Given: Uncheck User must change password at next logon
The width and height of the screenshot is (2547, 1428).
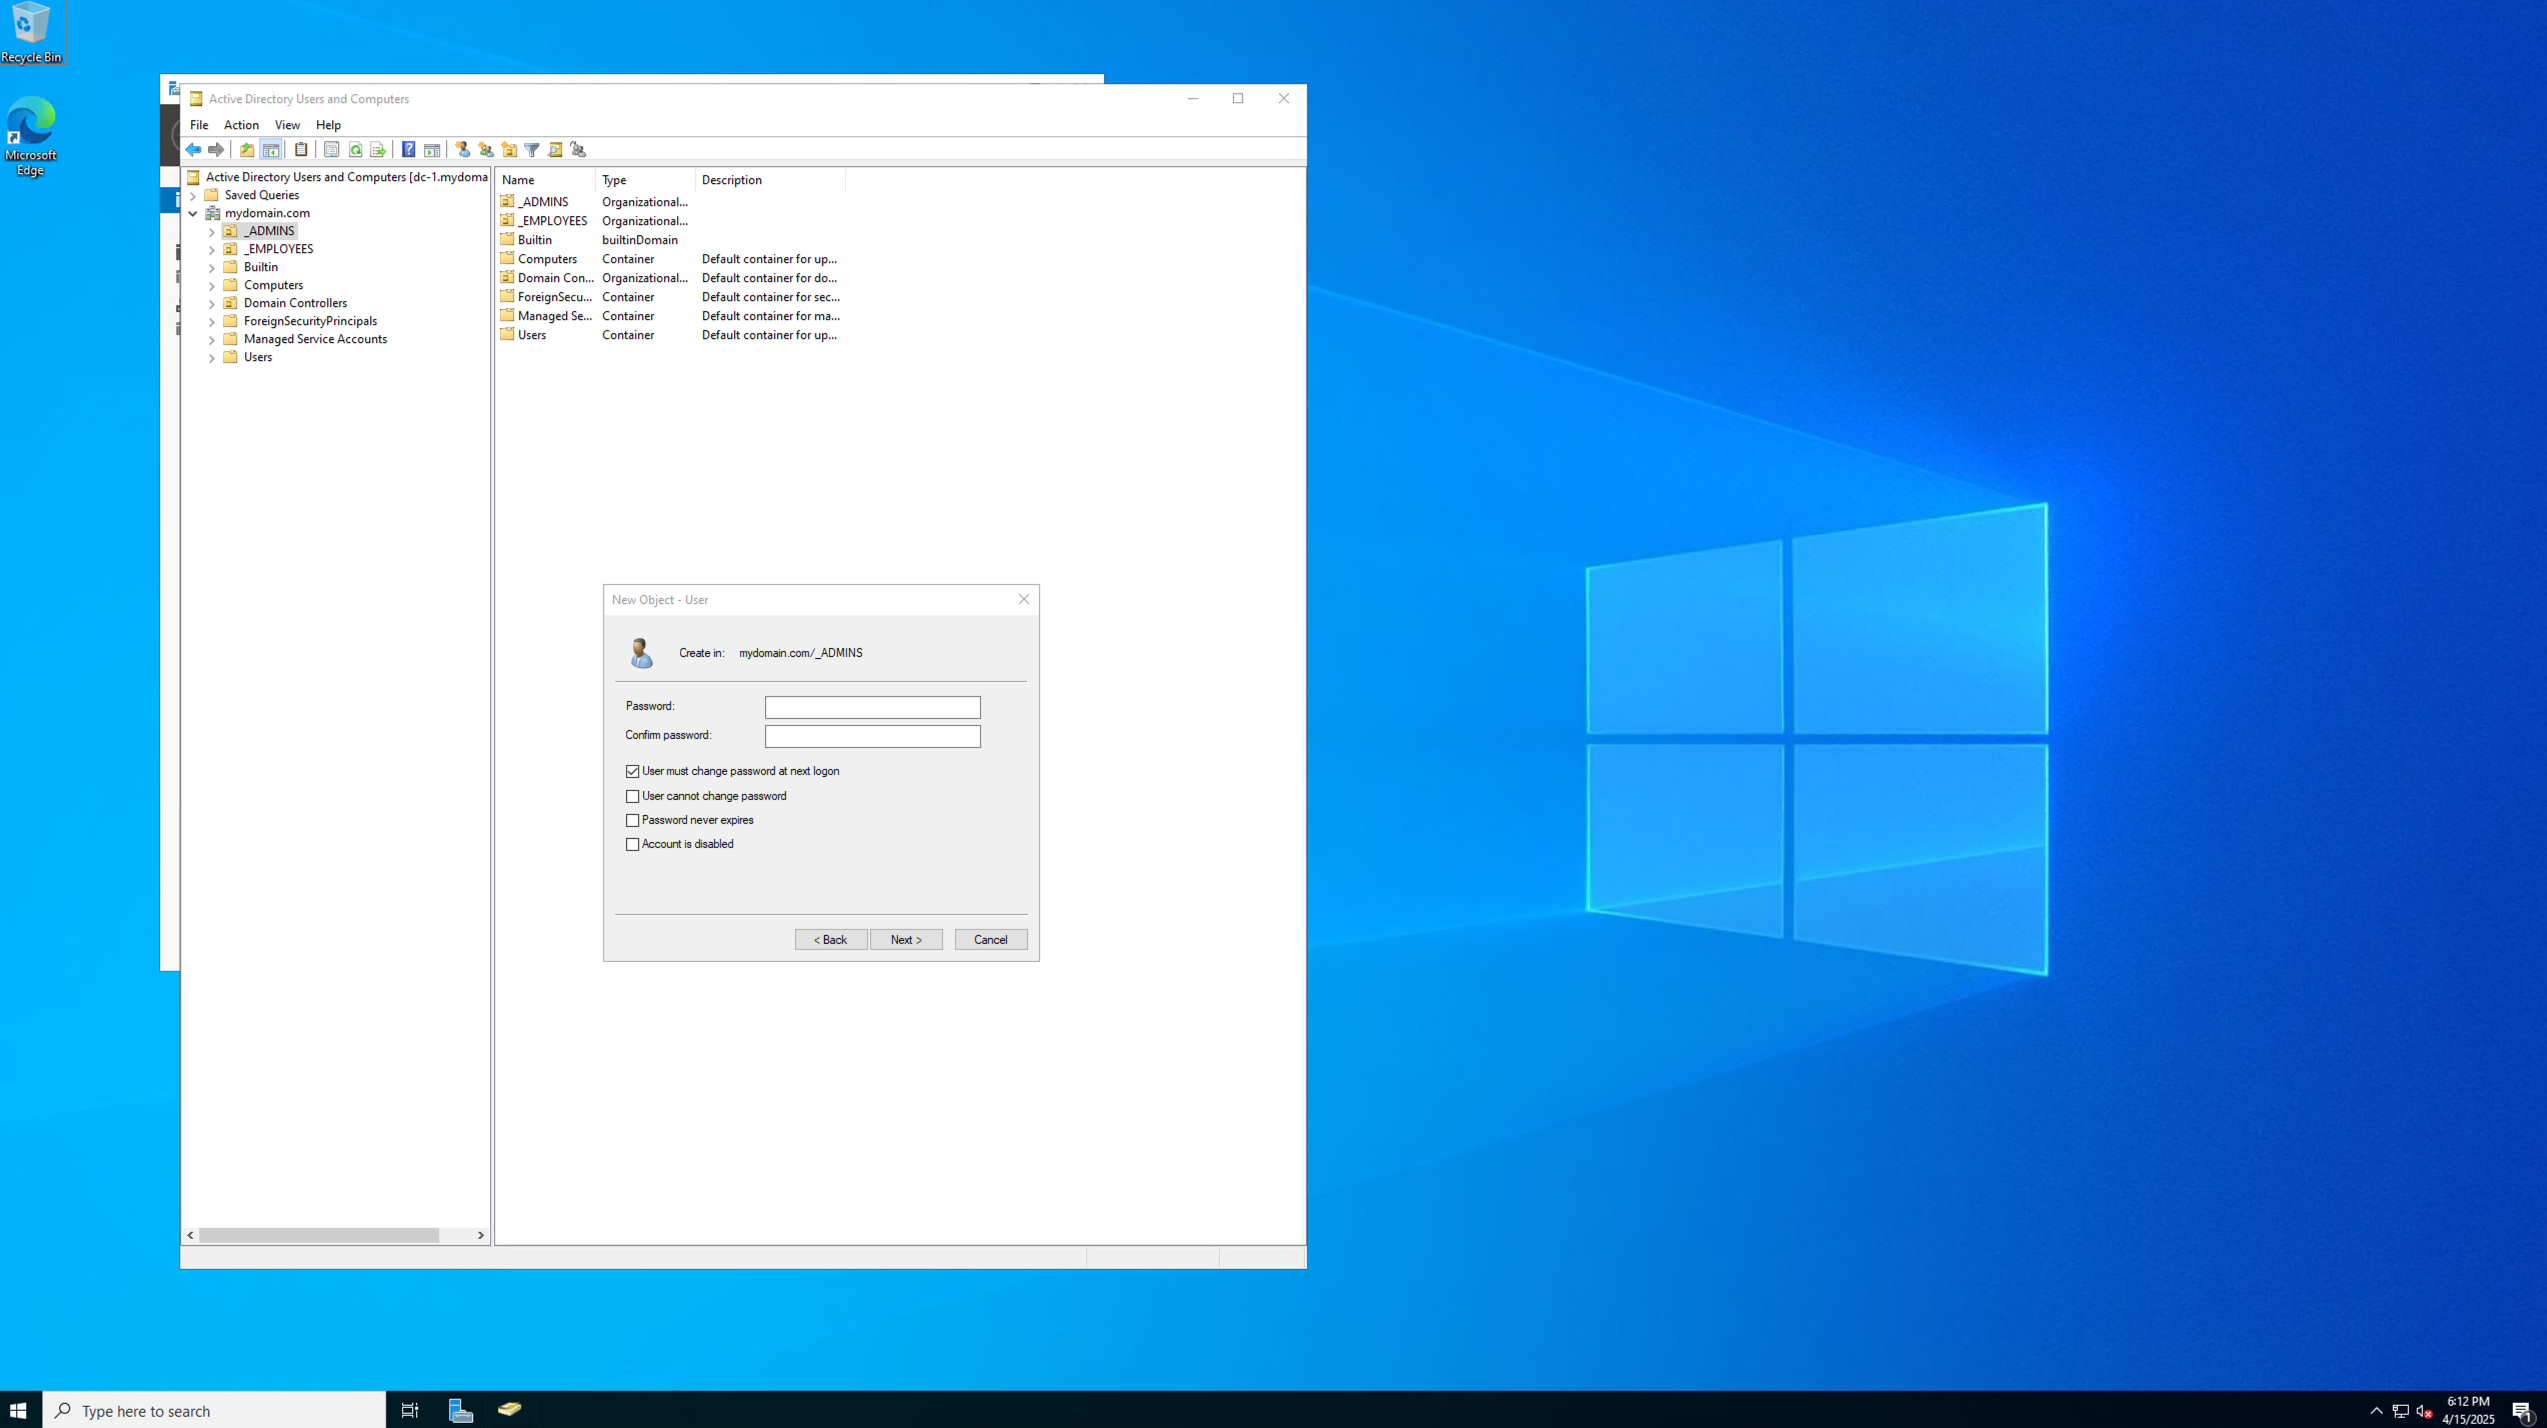Looking at the screenshot, I should tap(633, 772).
